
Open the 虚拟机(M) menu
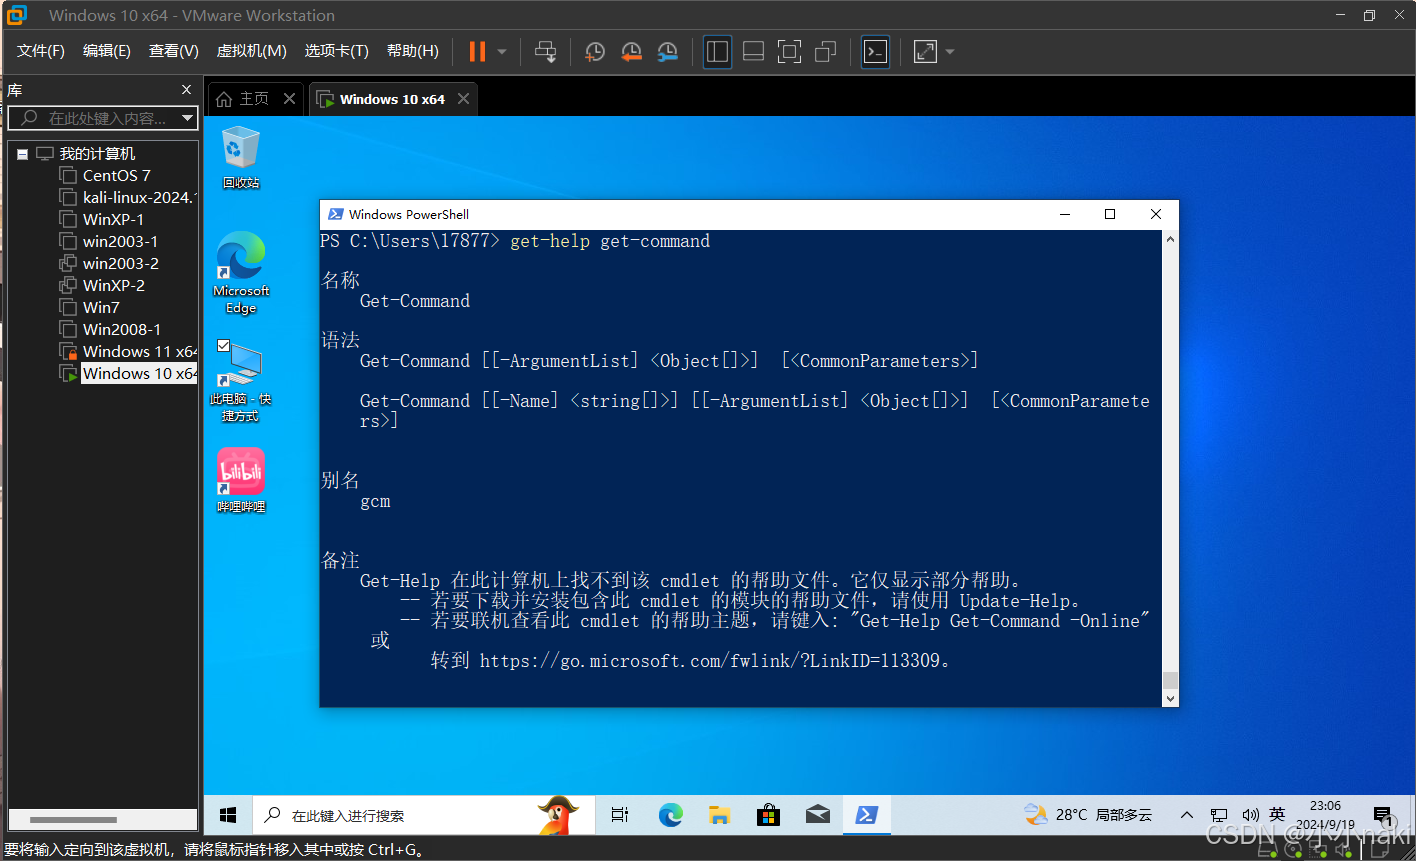point(251,51)
